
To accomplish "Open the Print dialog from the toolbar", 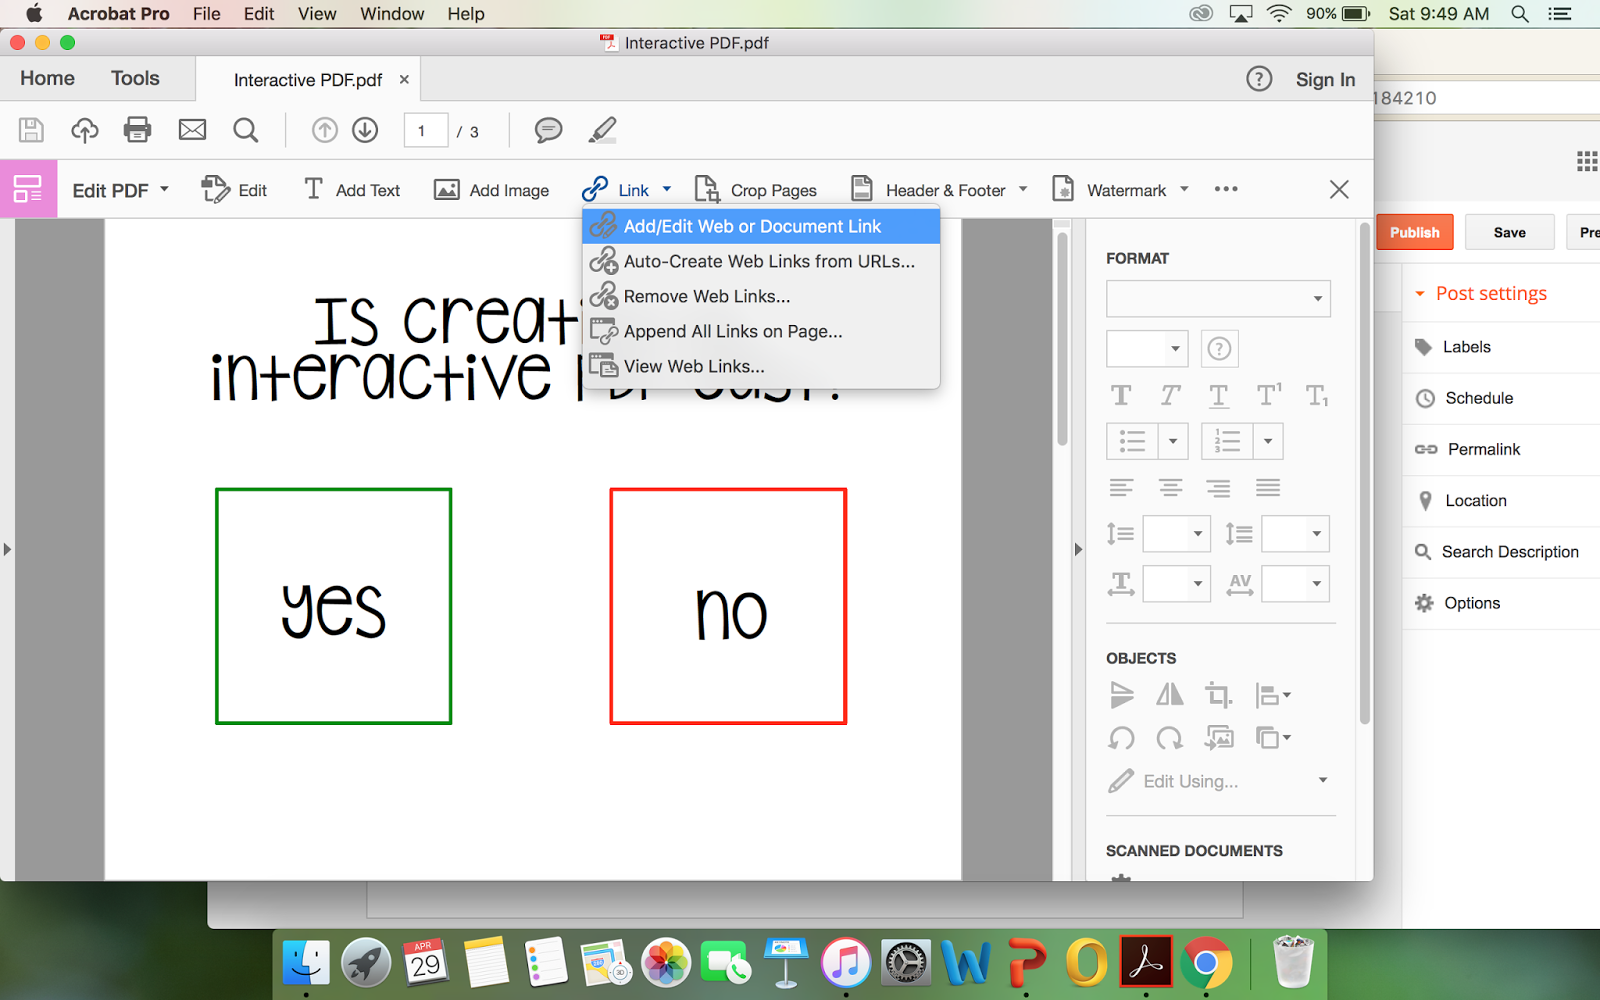I will (x=137, y=130).
